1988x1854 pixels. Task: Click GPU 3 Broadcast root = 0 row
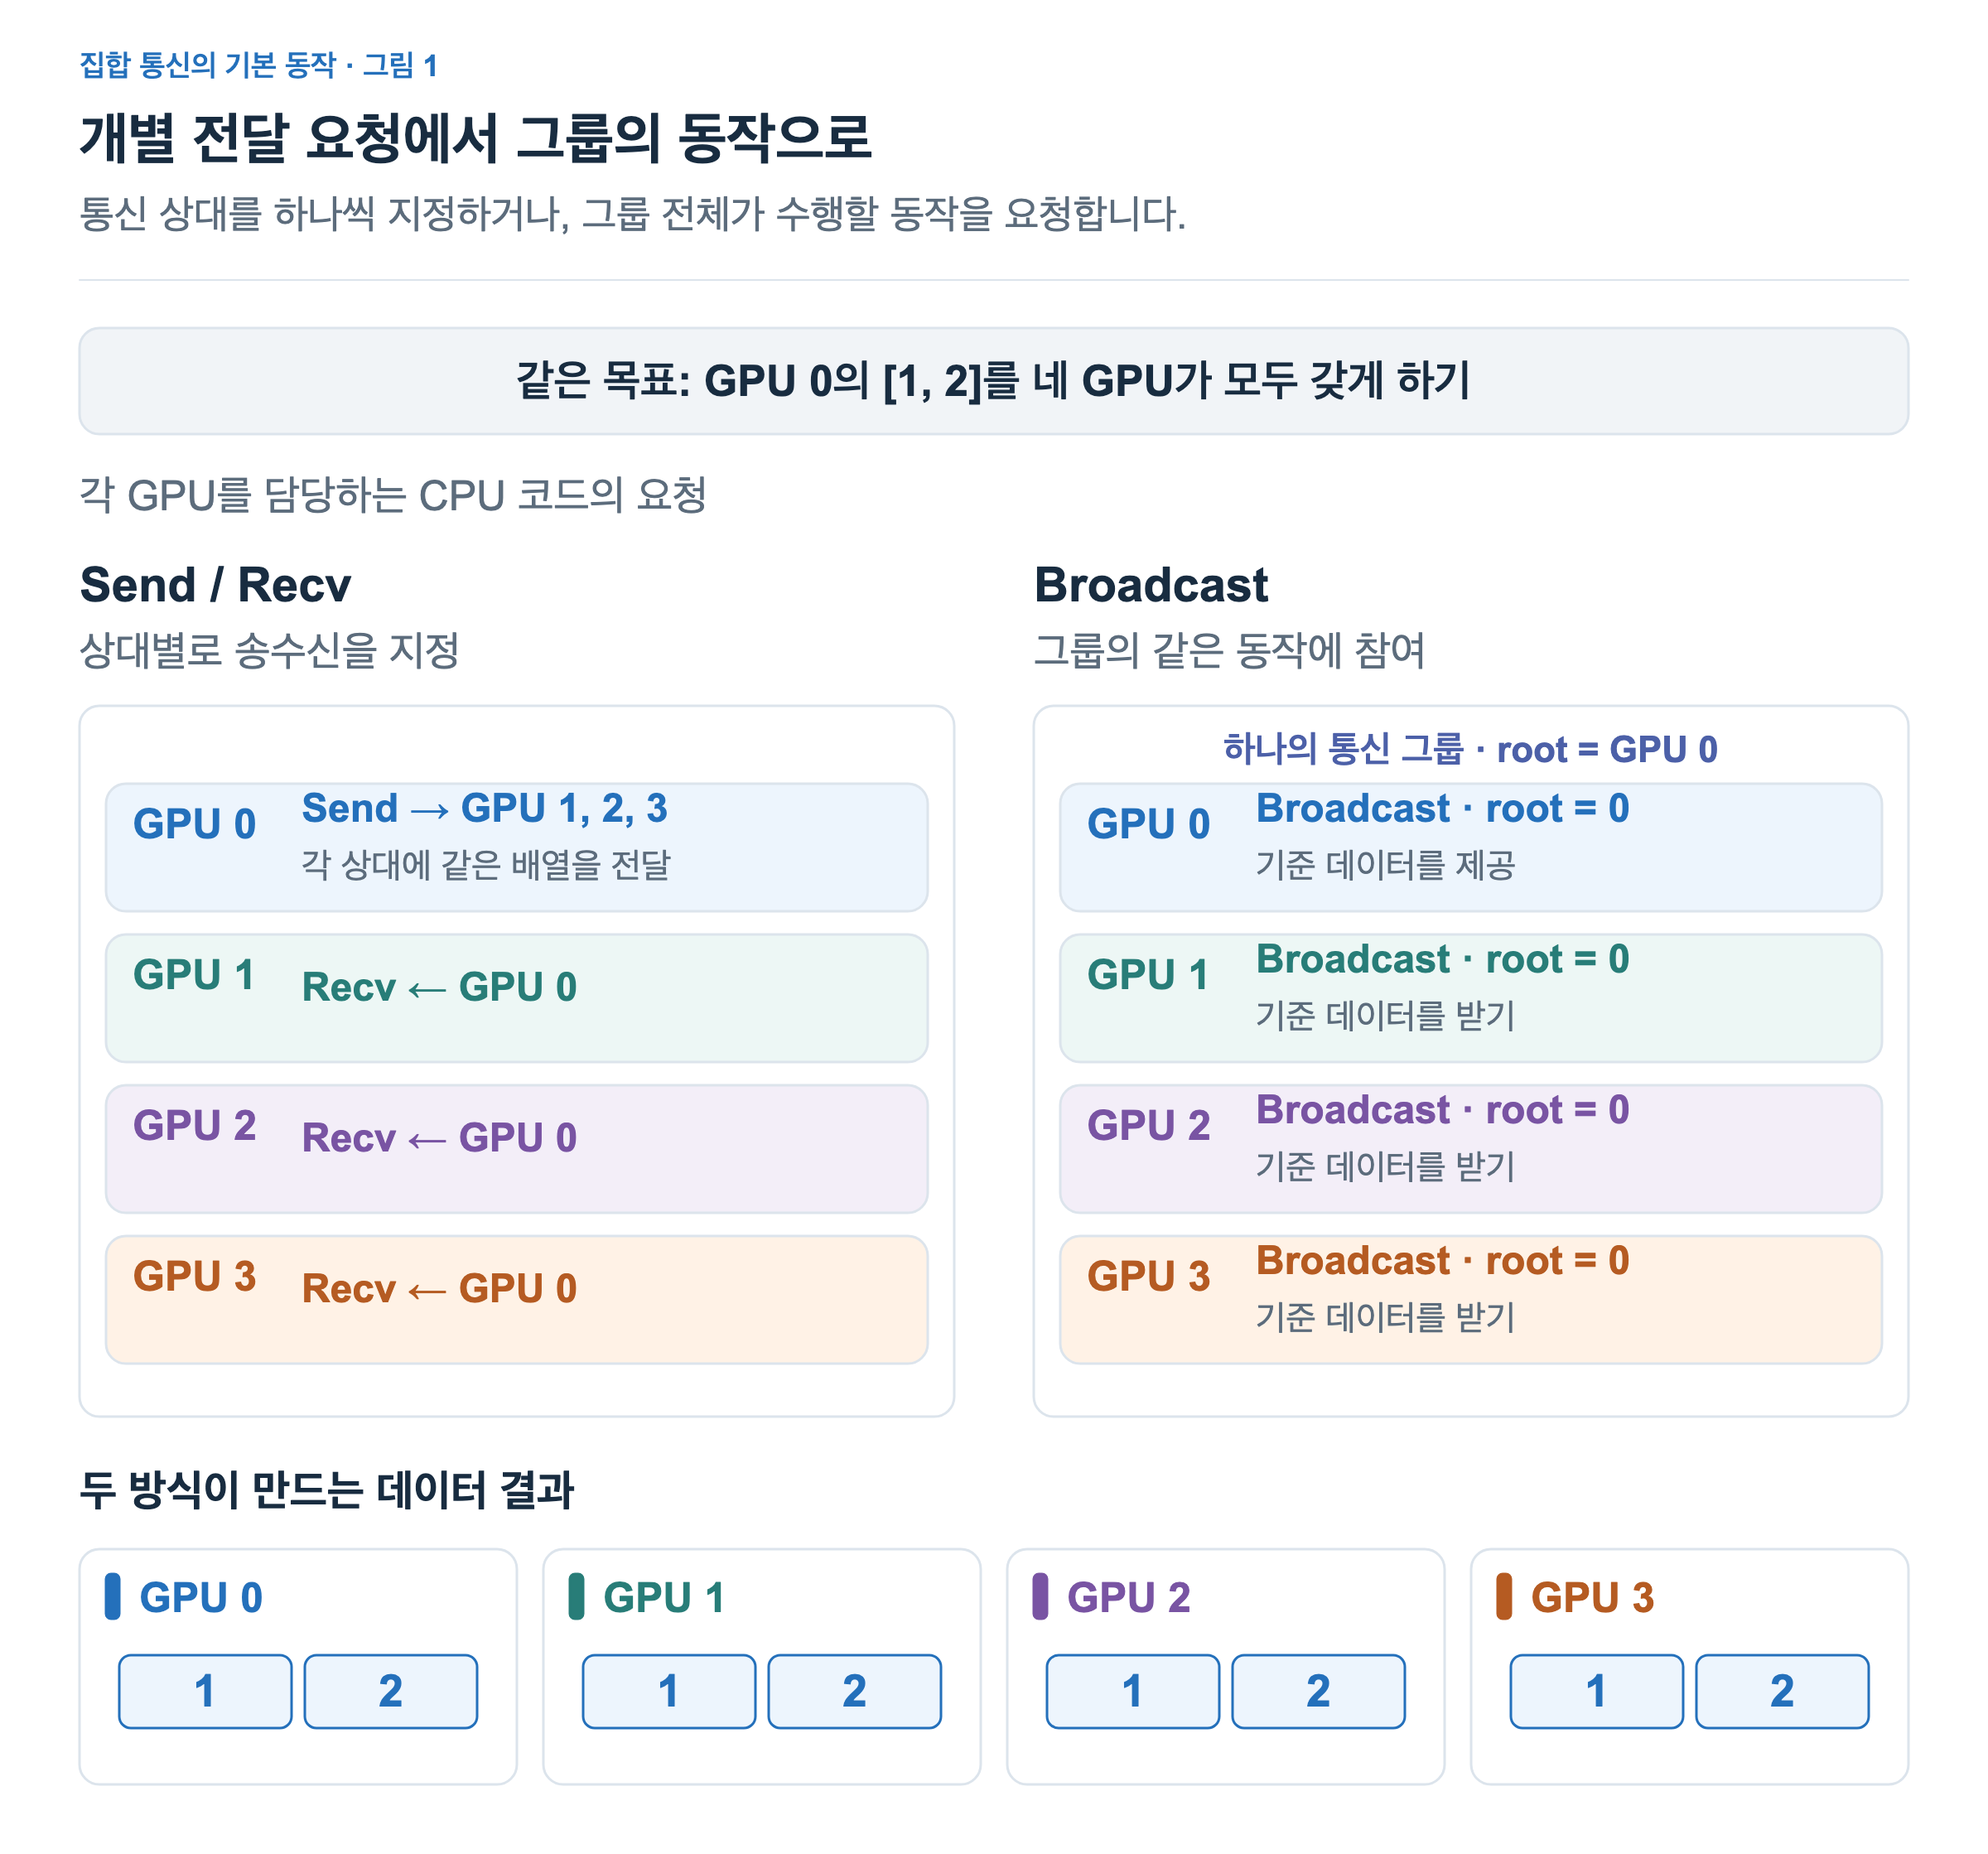(x=1470, y=1300)
